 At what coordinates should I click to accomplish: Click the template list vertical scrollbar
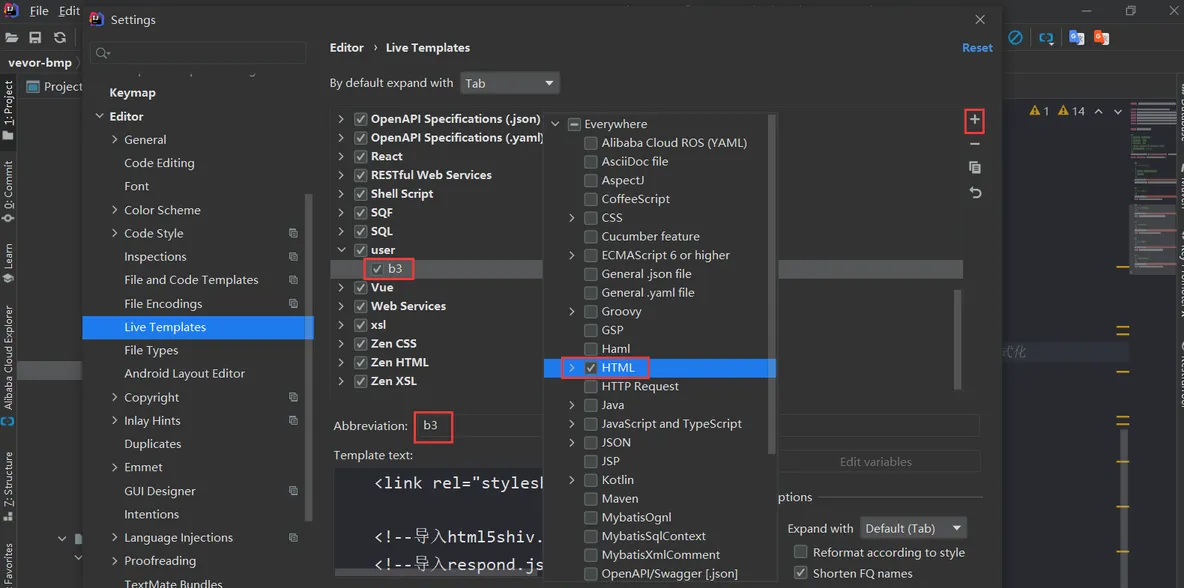[957, 340]
